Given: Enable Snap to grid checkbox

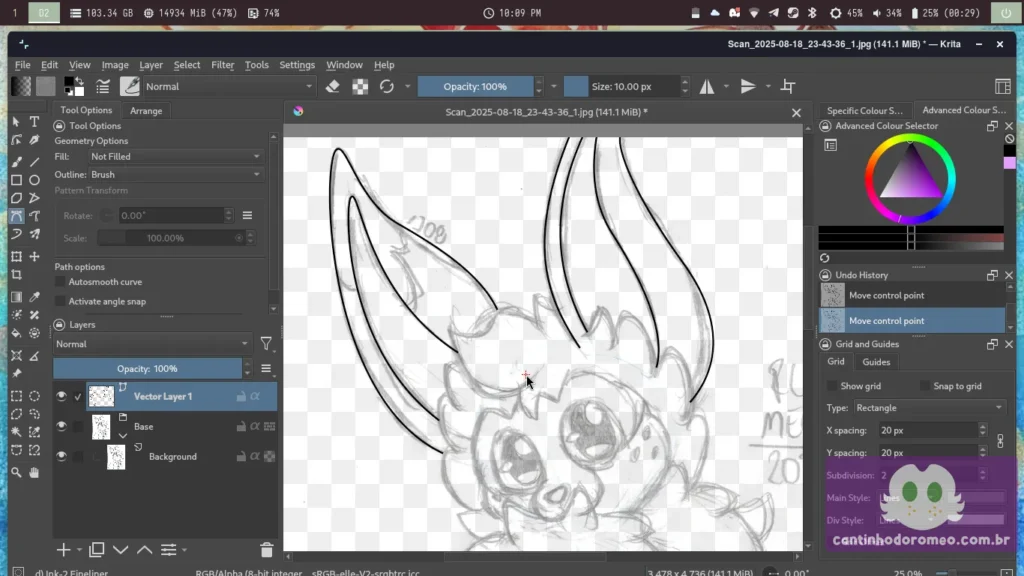Looking at the screenshot, I should (925, 386).
